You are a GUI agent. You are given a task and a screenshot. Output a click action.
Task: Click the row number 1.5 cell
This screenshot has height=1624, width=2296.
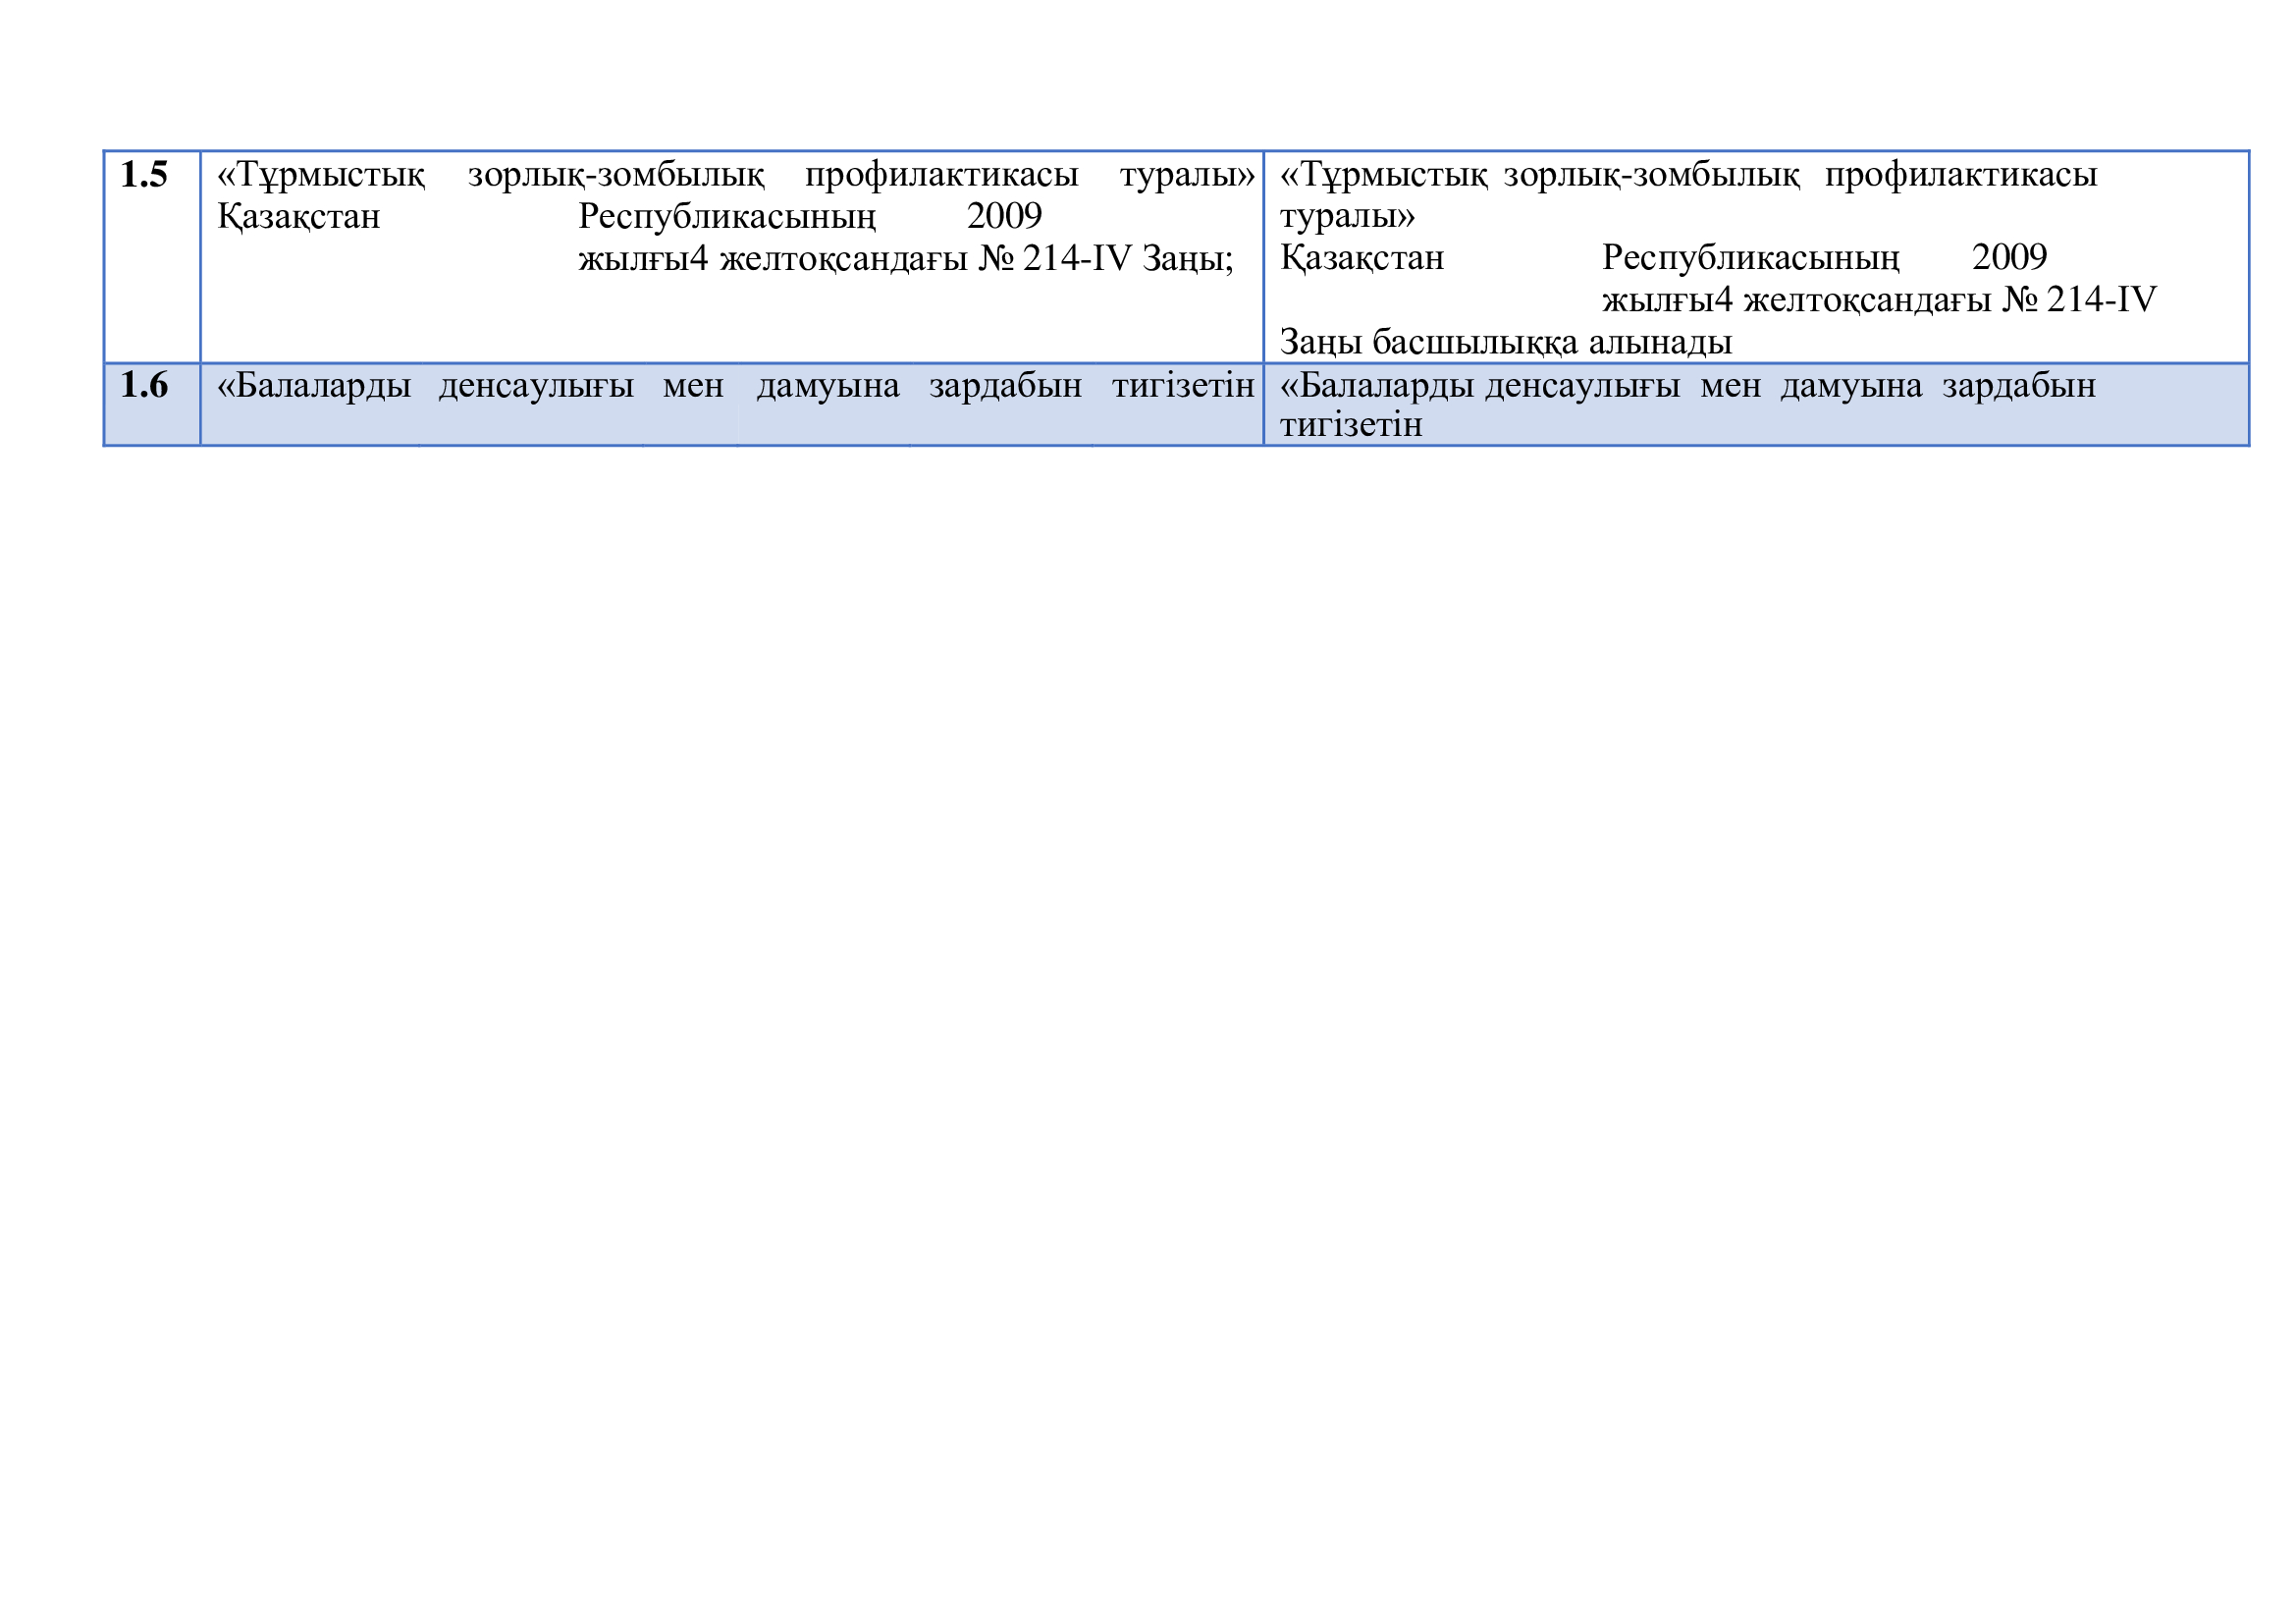point(152,257)
